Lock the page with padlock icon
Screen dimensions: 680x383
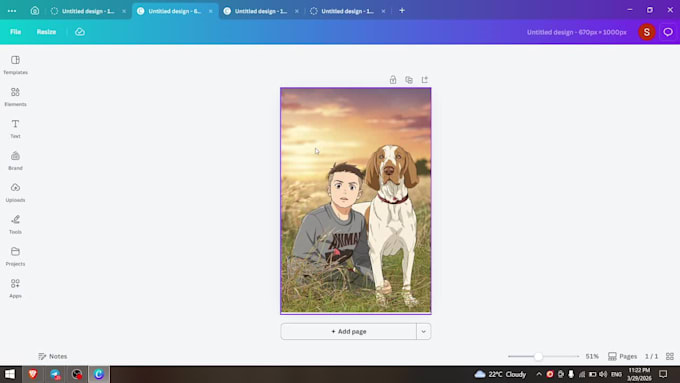pyautogui.click(x=393, y=80)
